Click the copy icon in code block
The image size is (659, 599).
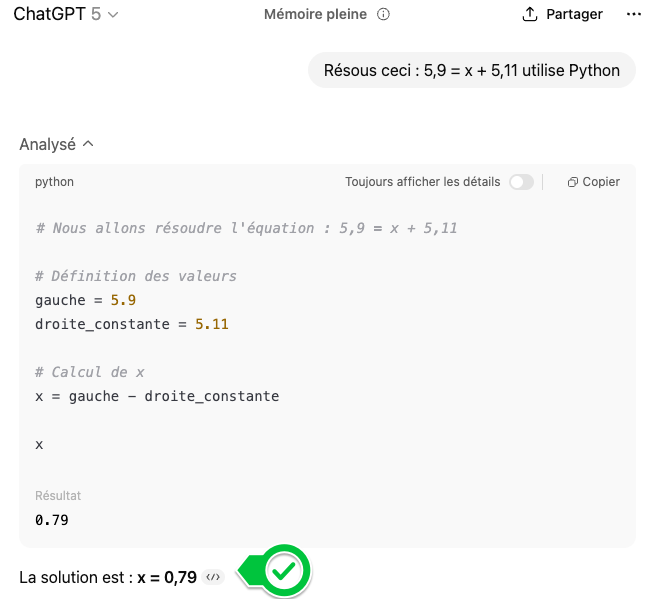click(572, 182)
